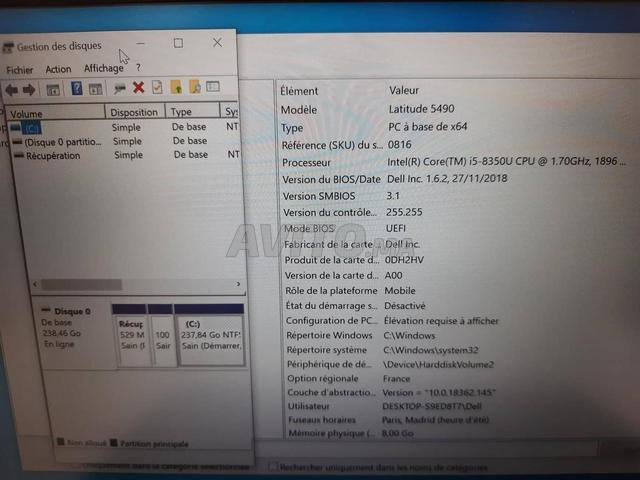Sort by the Disposition column header

pos(135,112)
